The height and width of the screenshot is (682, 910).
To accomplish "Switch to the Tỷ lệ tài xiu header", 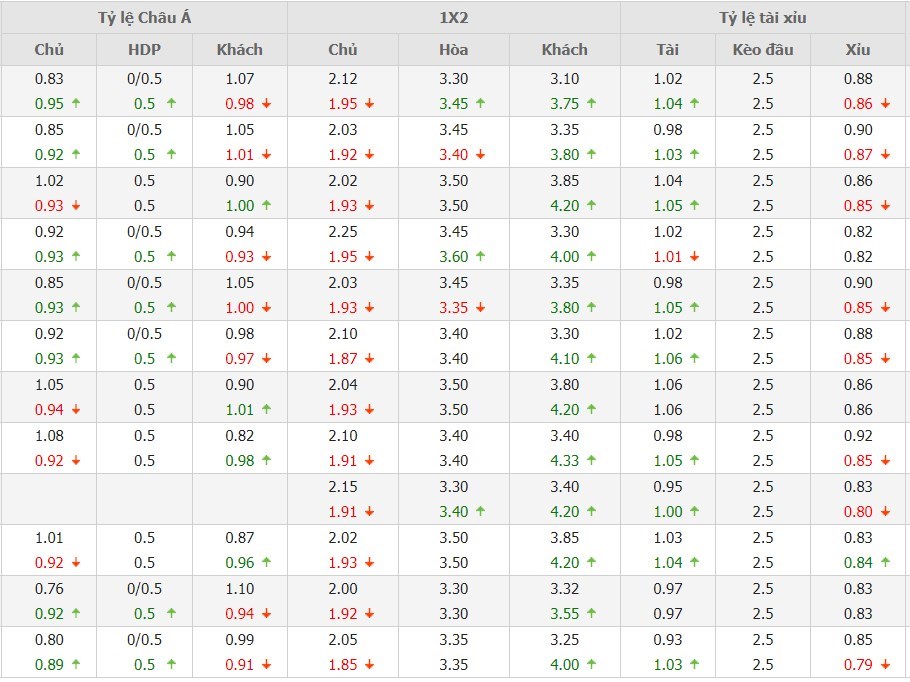I will click(x=763, y=18).
